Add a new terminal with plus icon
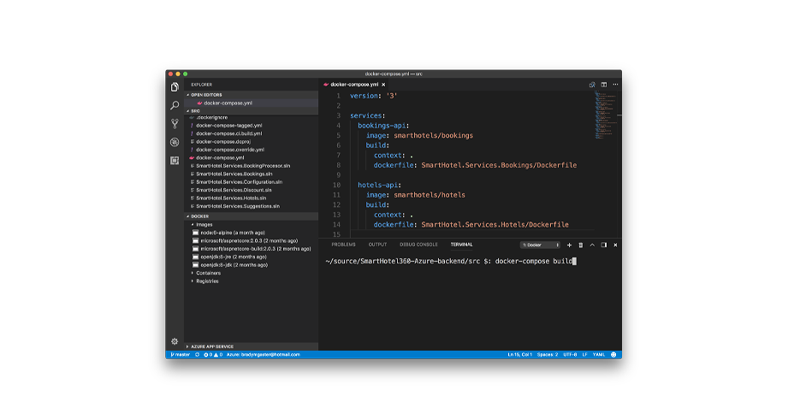 (x=569, y=244)
